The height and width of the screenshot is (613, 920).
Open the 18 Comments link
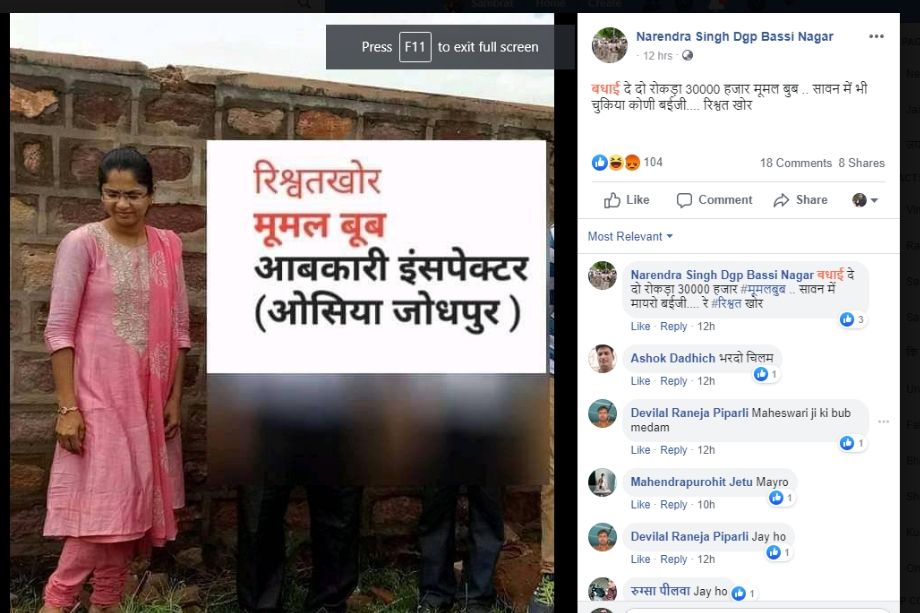tap(796, 163)
